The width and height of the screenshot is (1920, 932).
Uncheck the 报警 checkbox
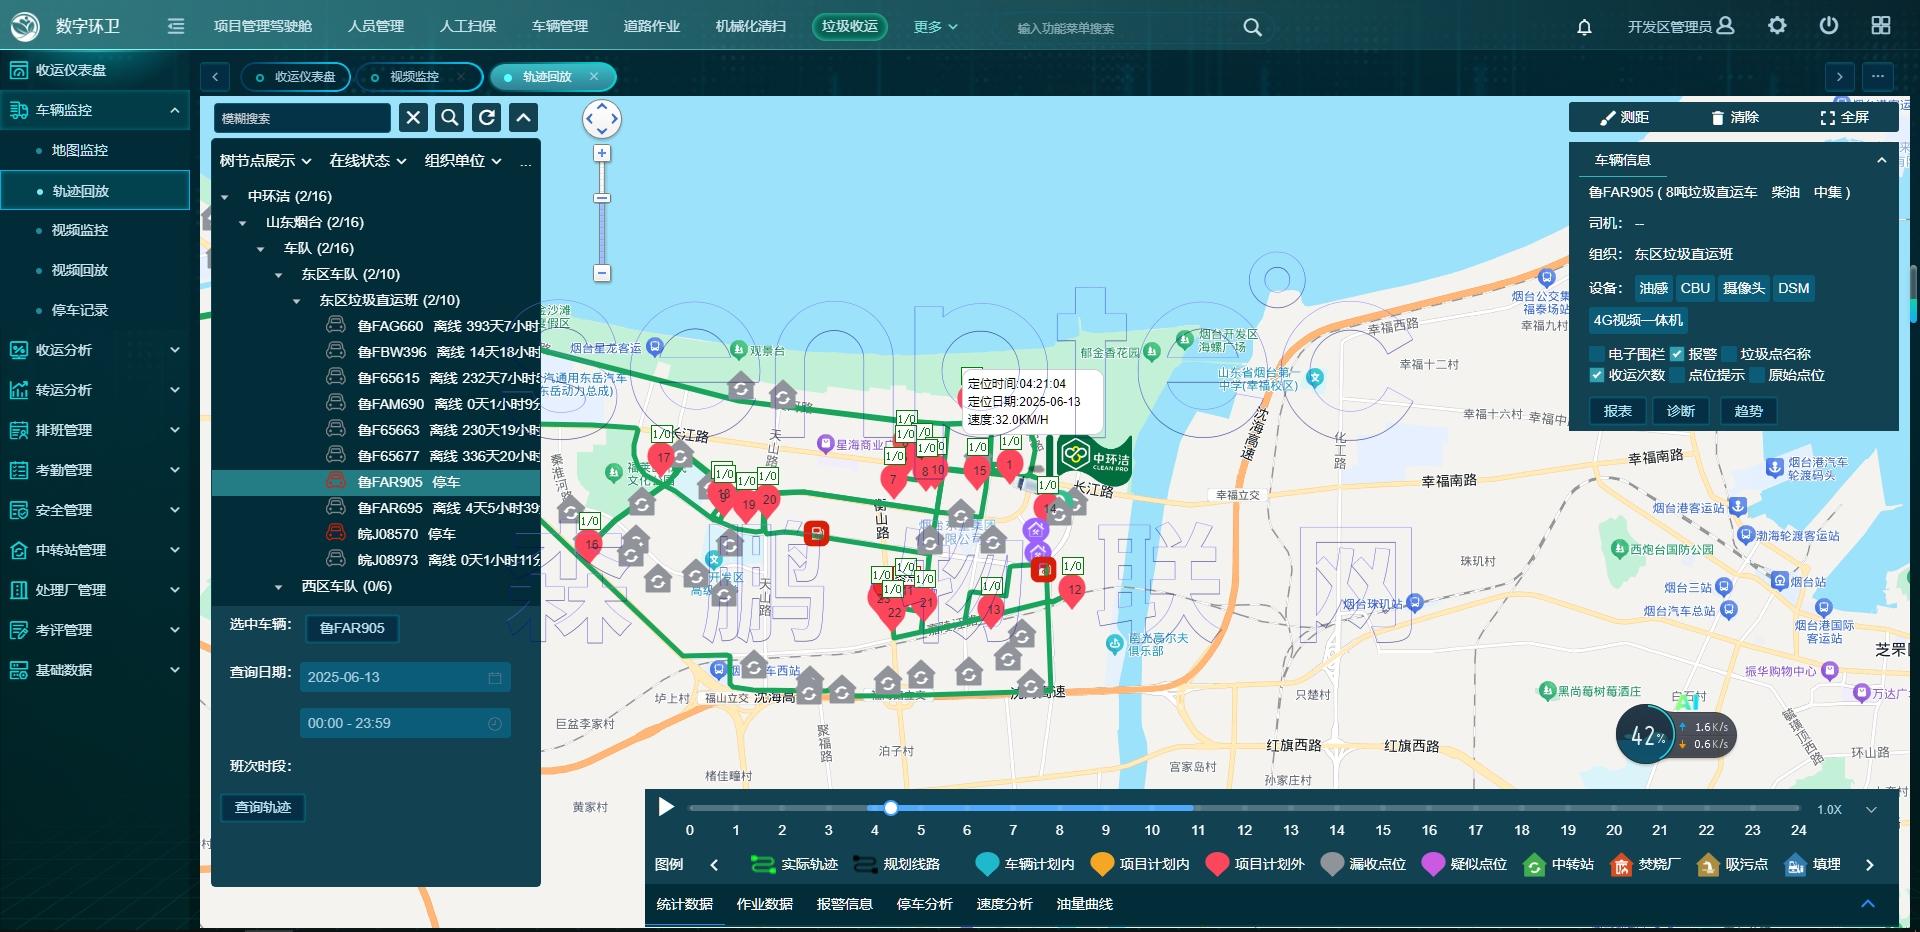click(1677, 354)
